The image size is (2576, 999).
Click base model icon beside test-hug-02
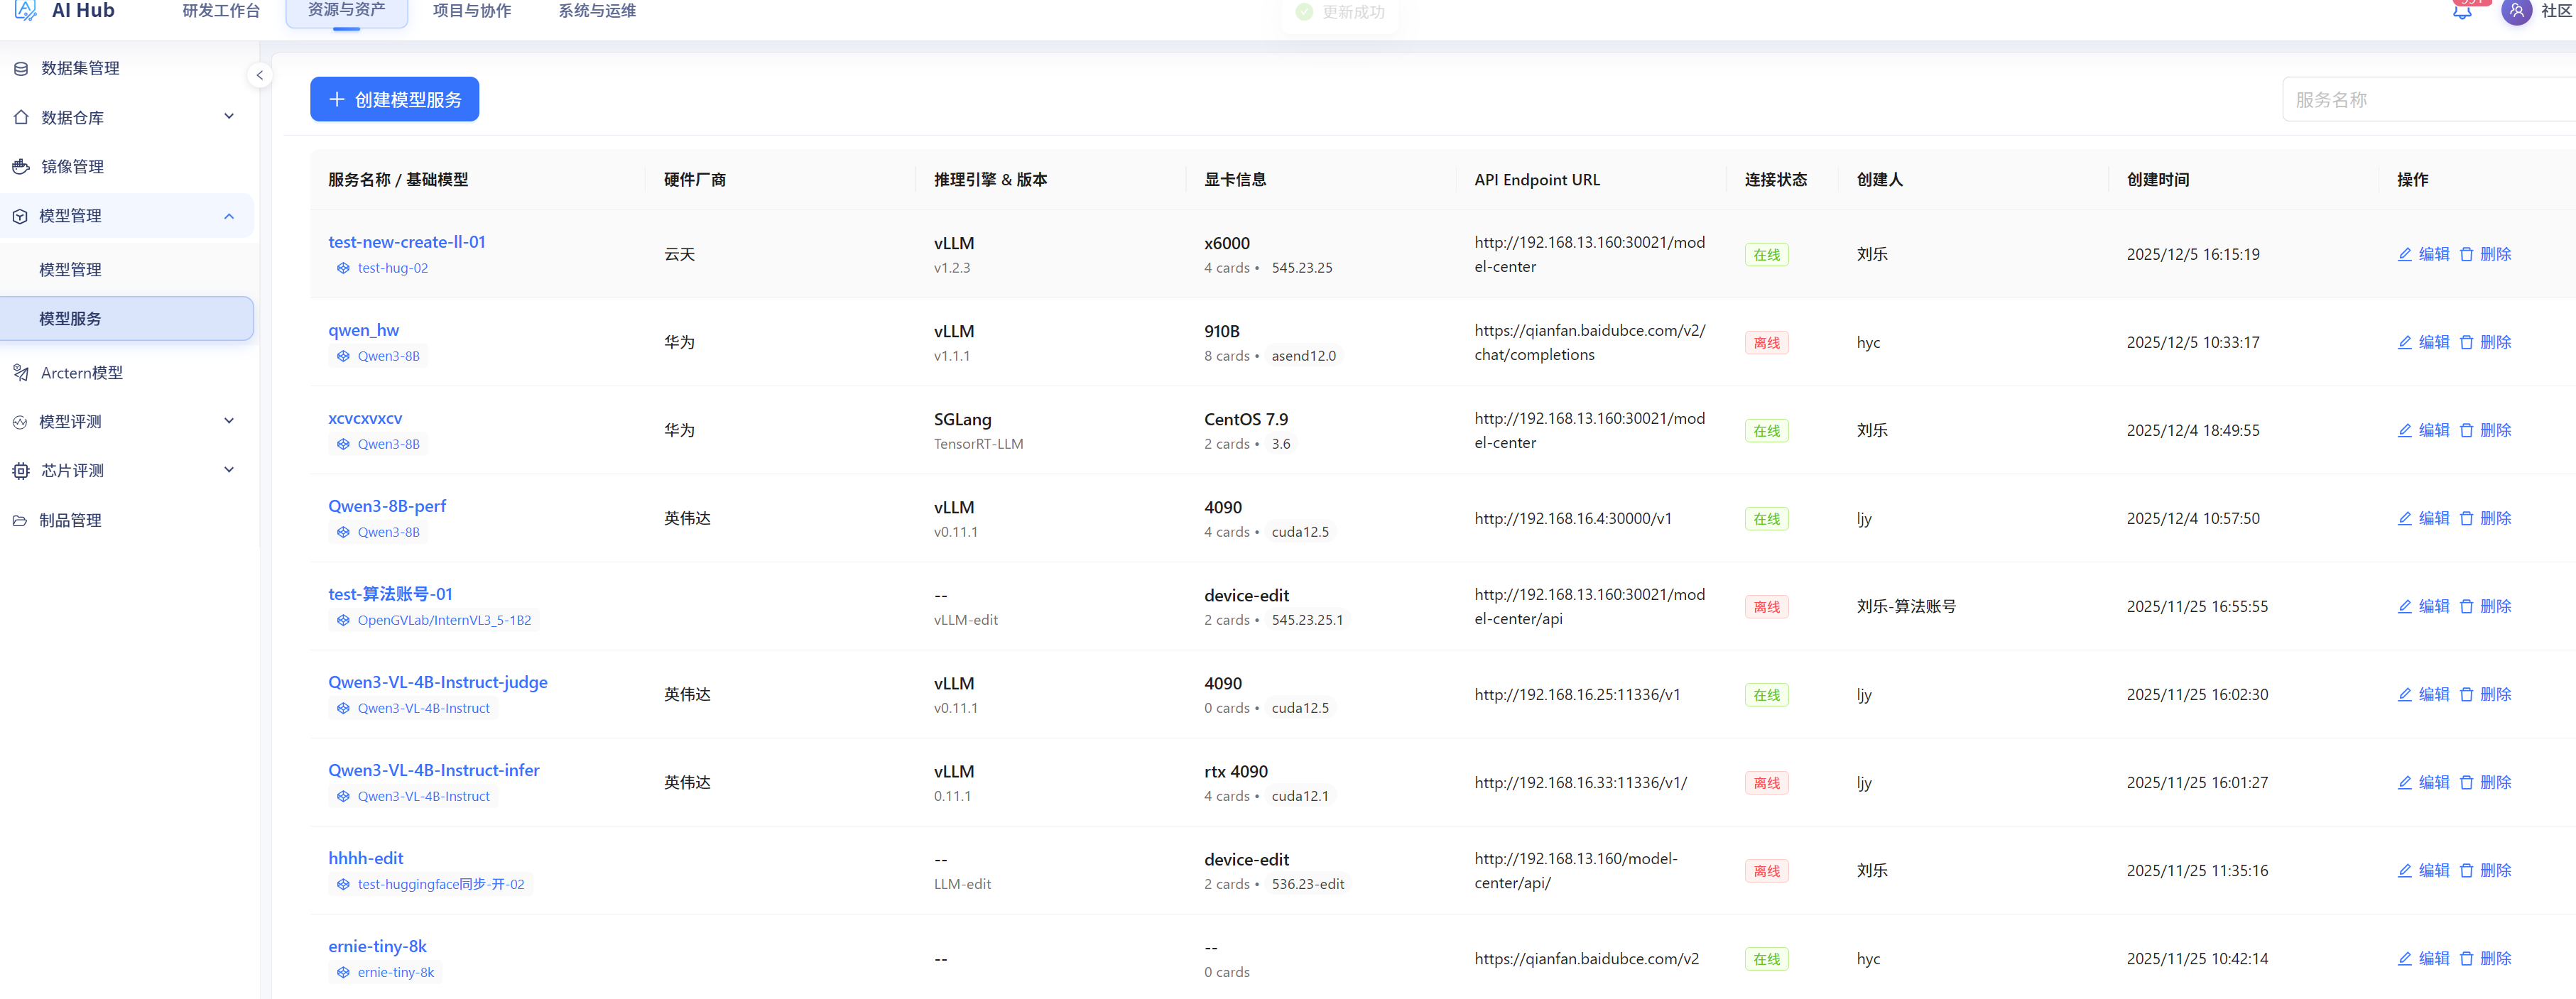[x=343, y=268]
